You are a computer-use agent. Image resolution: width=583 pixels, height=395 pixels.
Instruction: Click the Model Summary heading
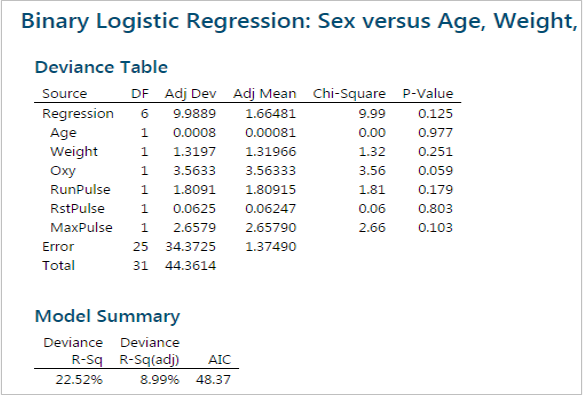pyautogui.click(x=107, y=317)
